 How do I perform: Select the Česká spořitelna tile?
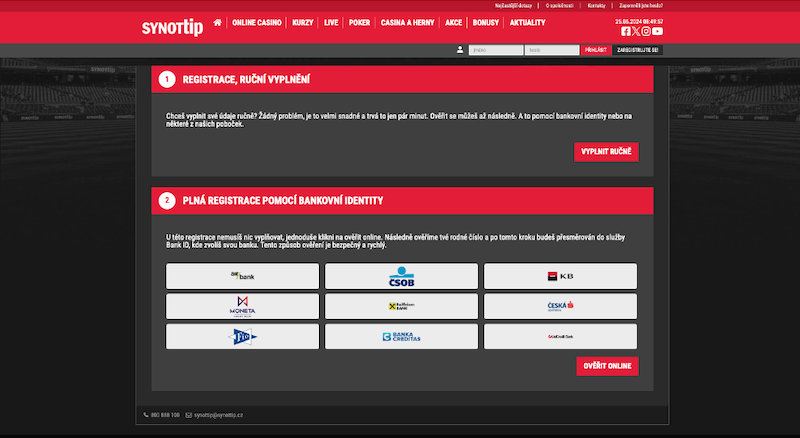[560, 306]
